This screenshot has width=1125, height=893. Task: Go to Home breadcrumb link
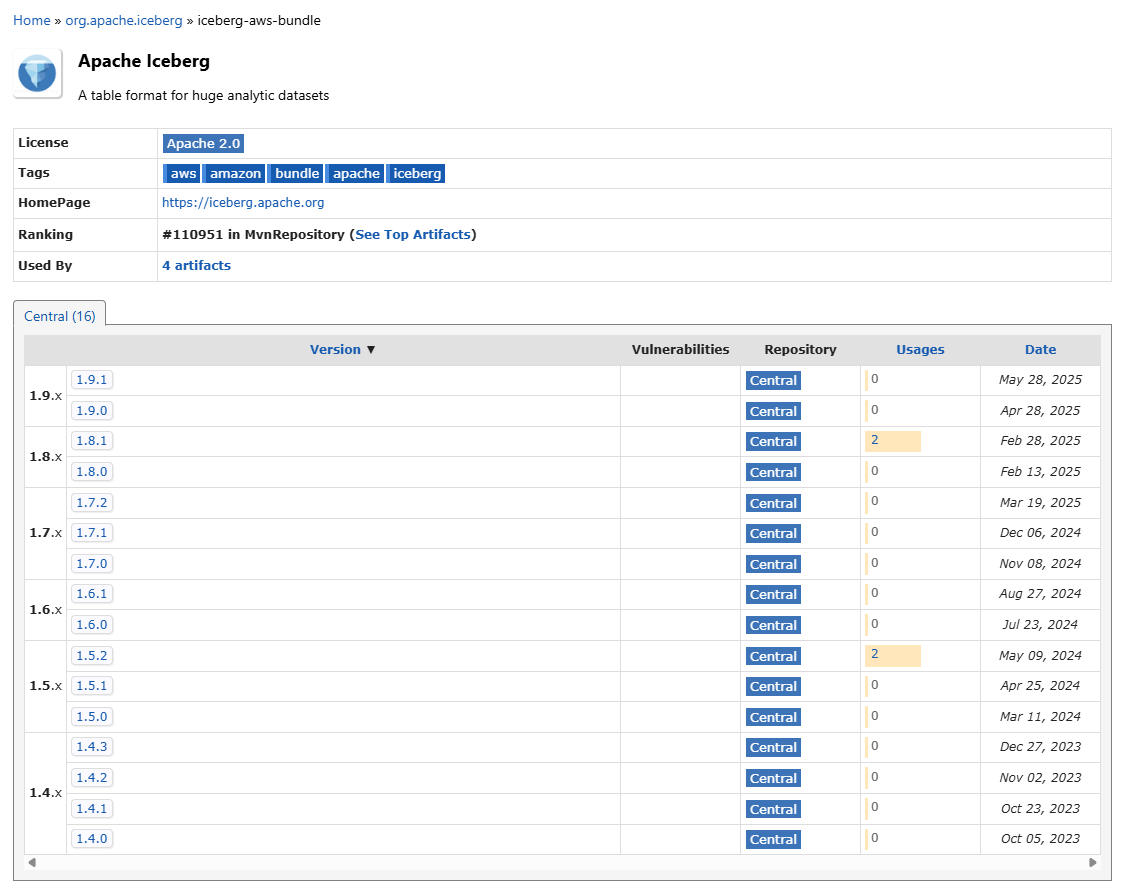[x=32, y=21]
